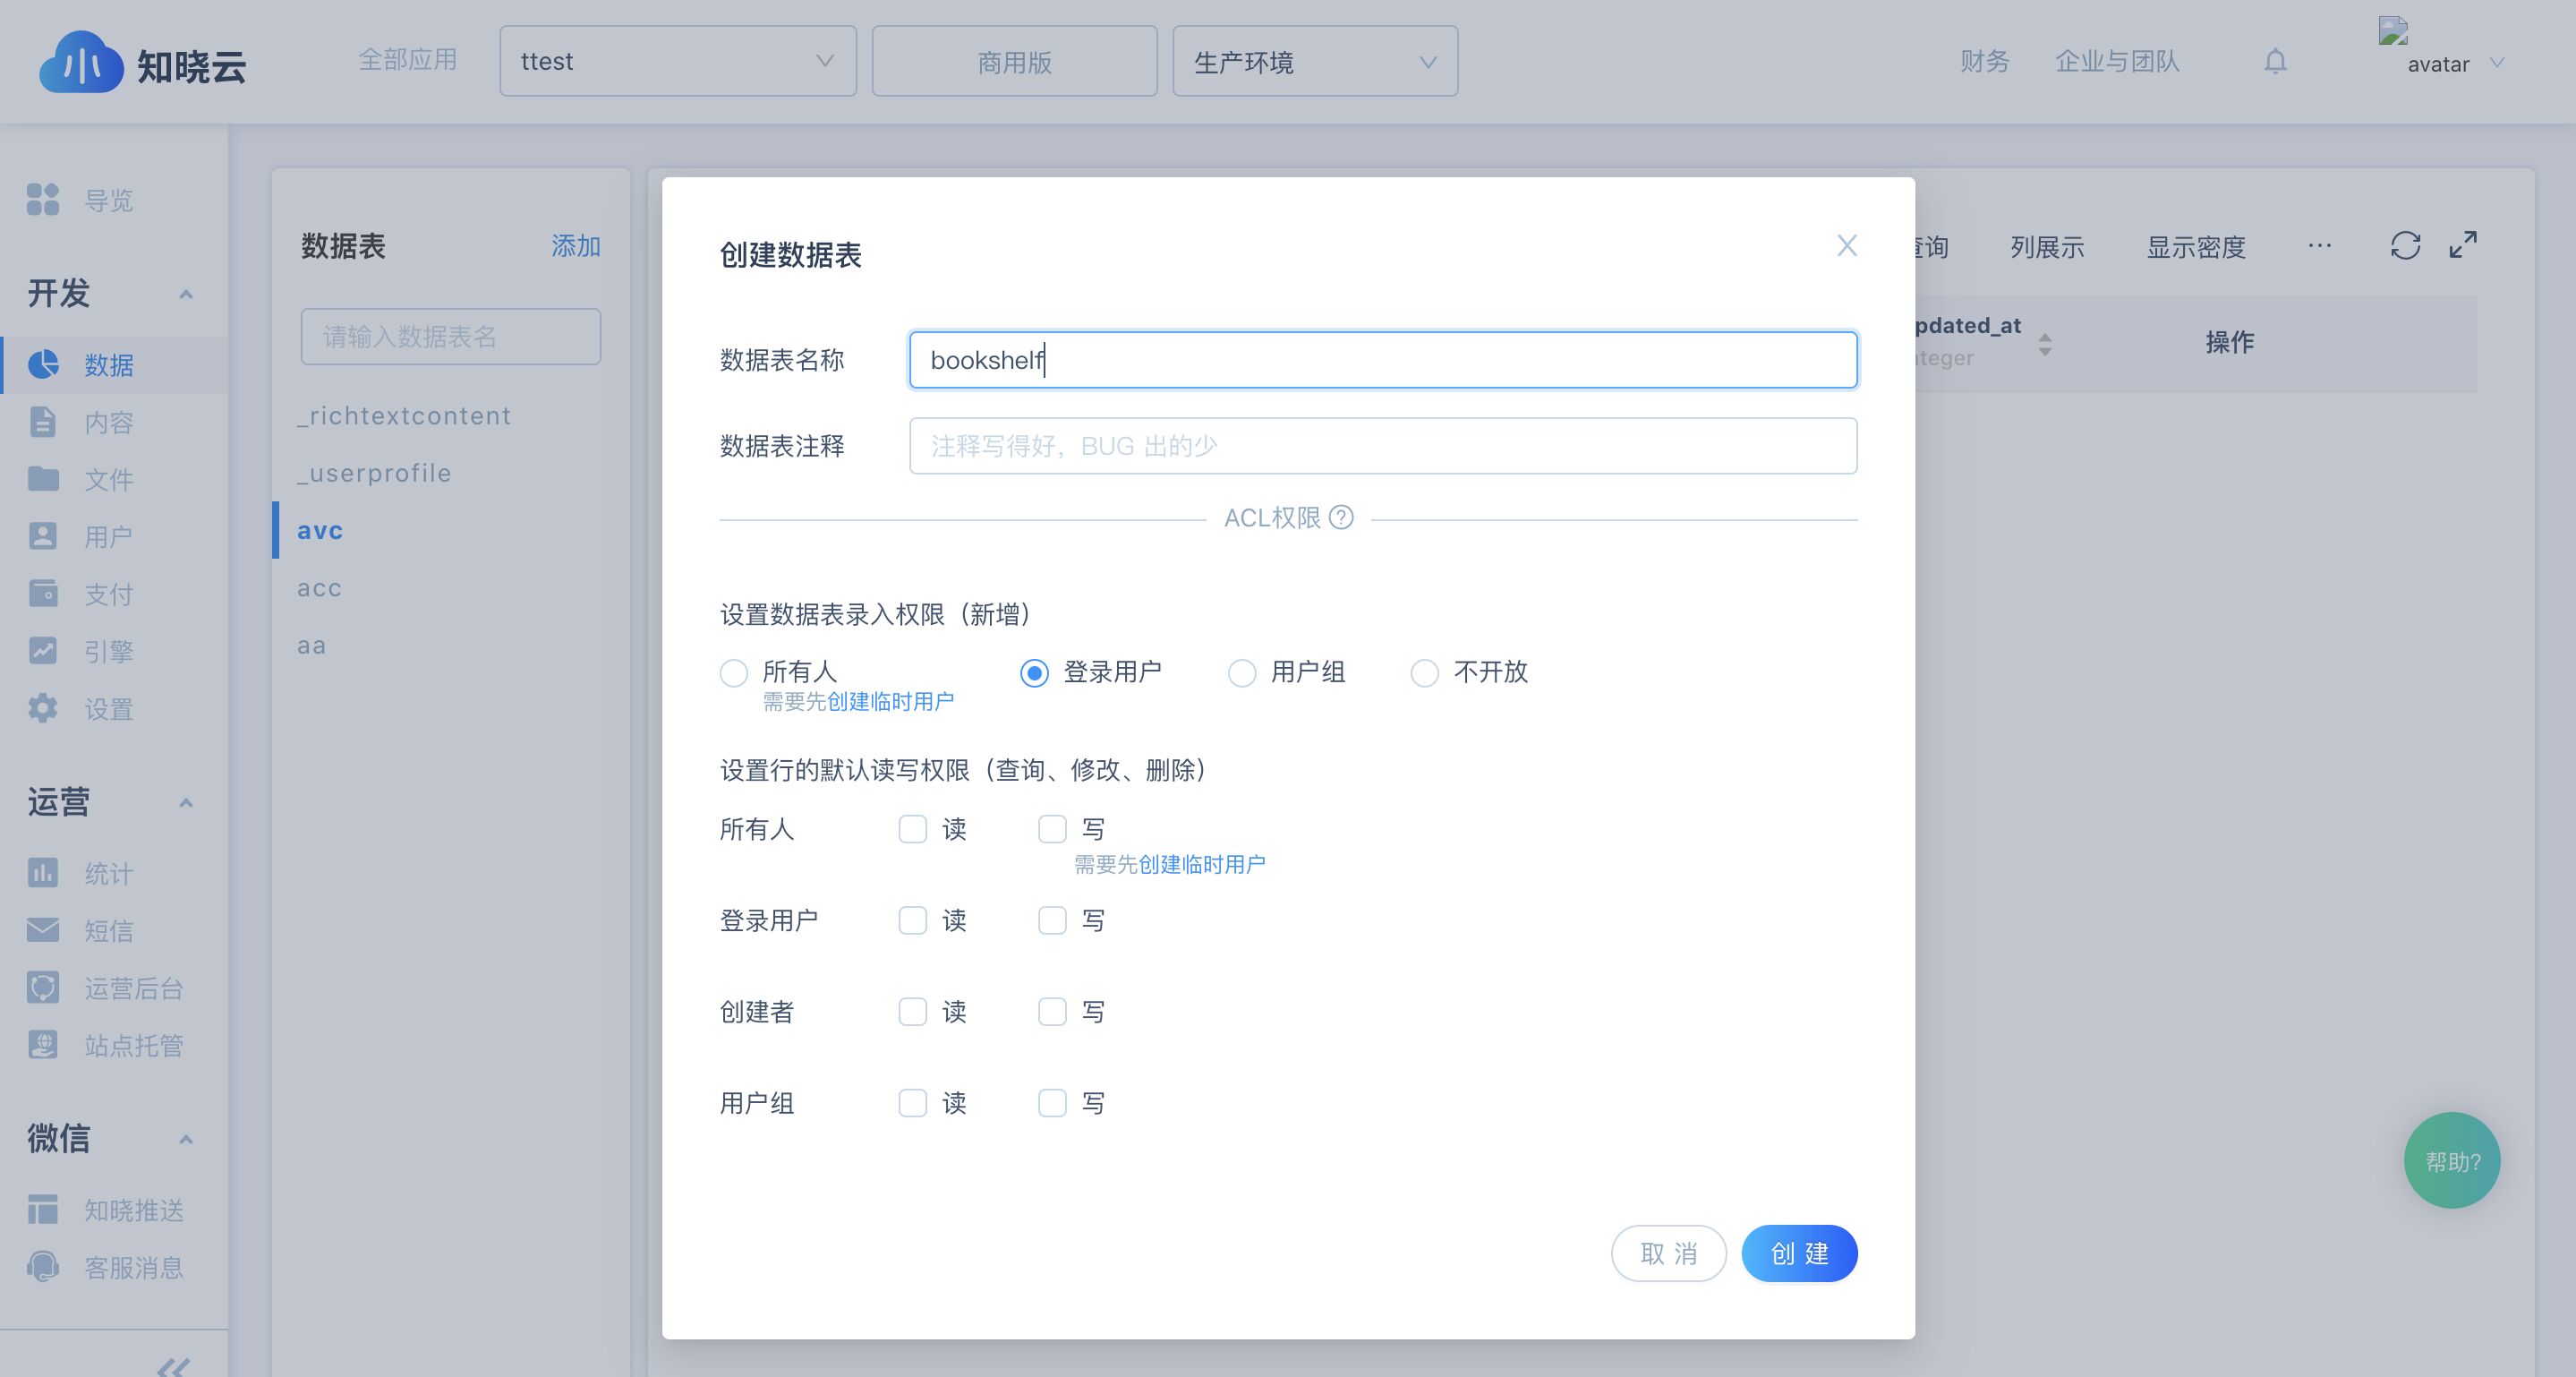Select 所有人 radio for insert permission
2576x1377 pixels.
(x=734, y=673)
